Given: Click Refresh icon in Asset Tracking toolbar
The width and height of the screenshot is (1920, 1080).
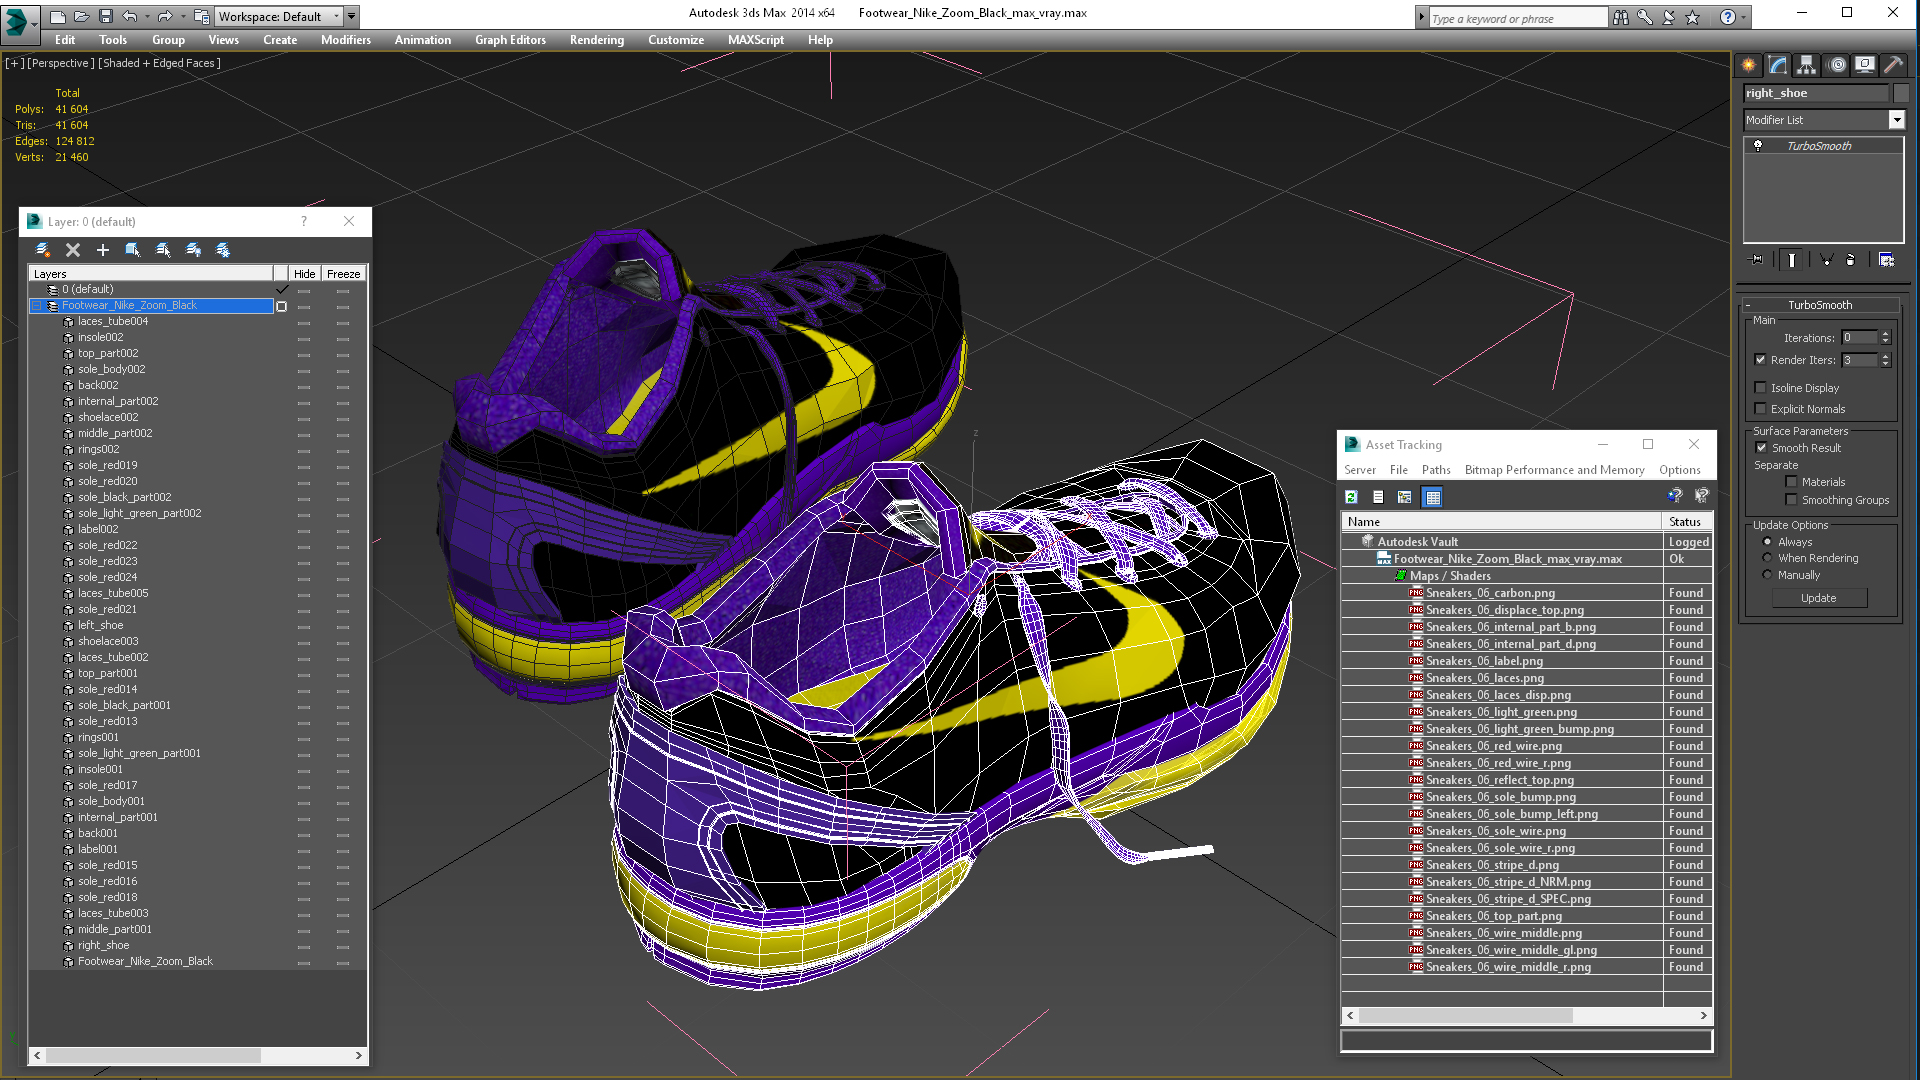Looking at the screenshot, I should pyautogui.click(x=1351, y=497).
